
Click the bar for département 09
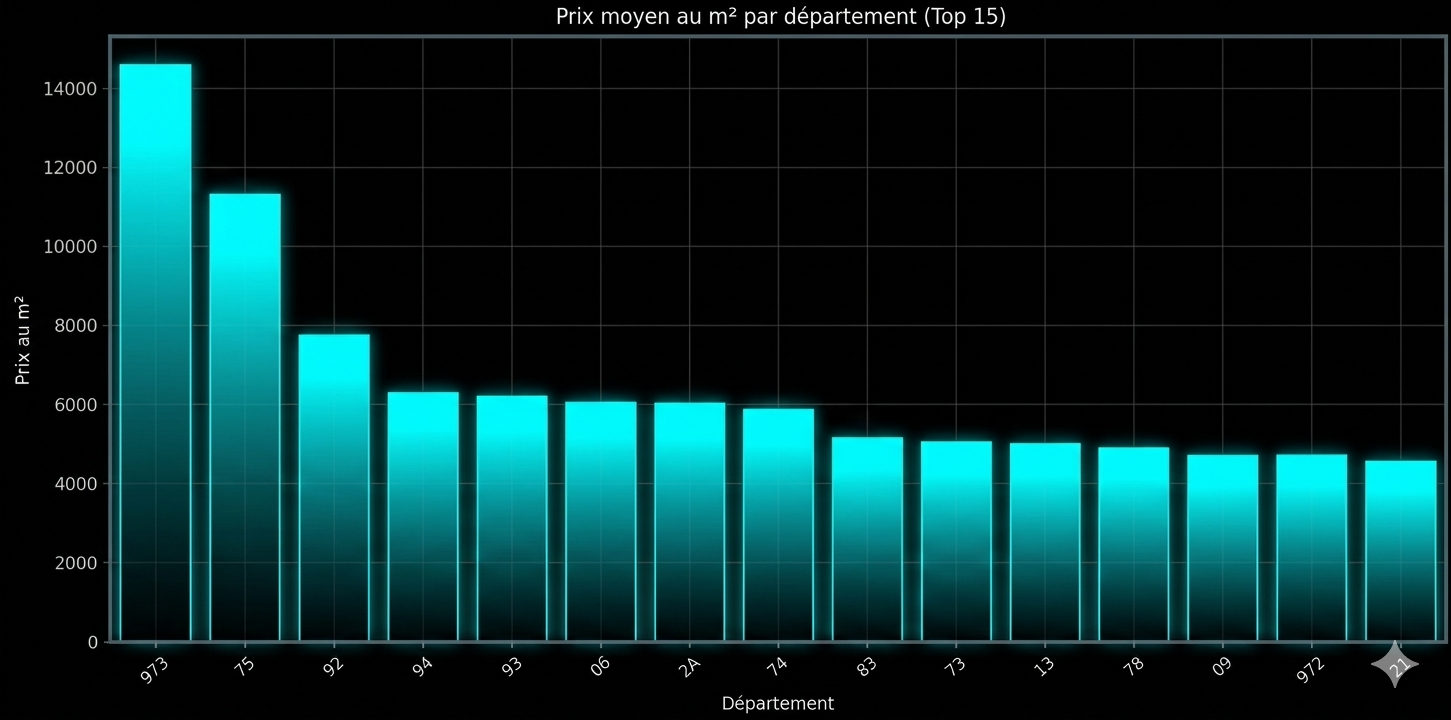coord(1223,548)
